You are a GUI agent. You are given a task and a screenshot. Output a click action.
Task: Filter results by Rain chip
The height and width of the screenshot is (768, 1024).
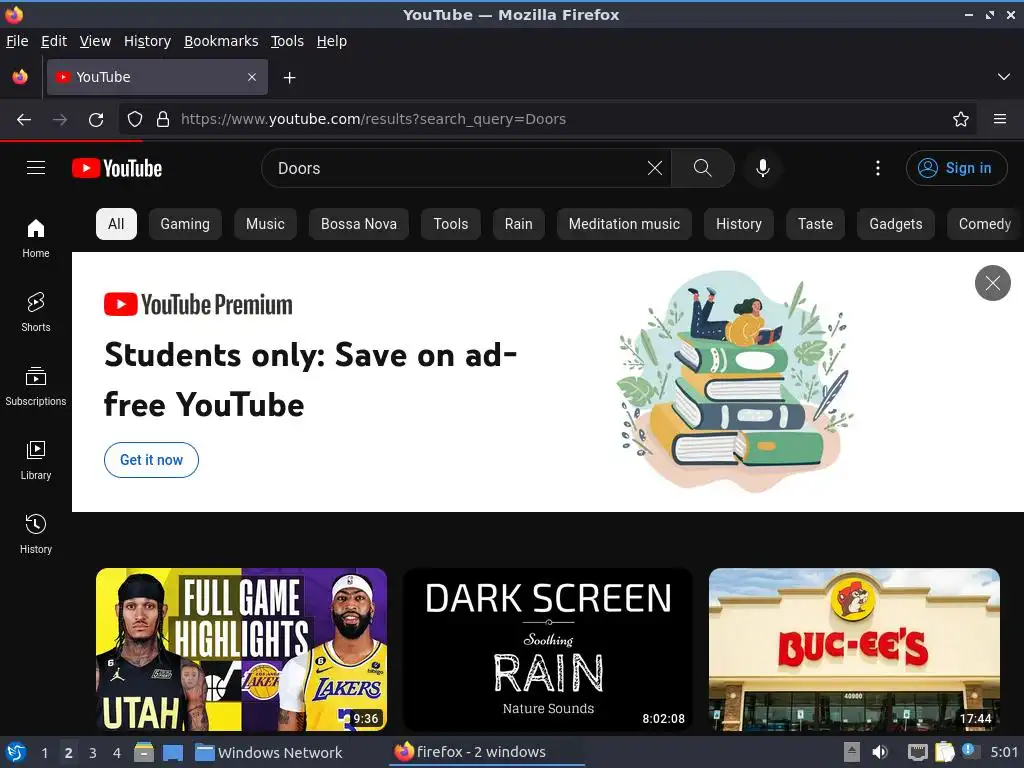pyautogui.click(x=519, y=224)
